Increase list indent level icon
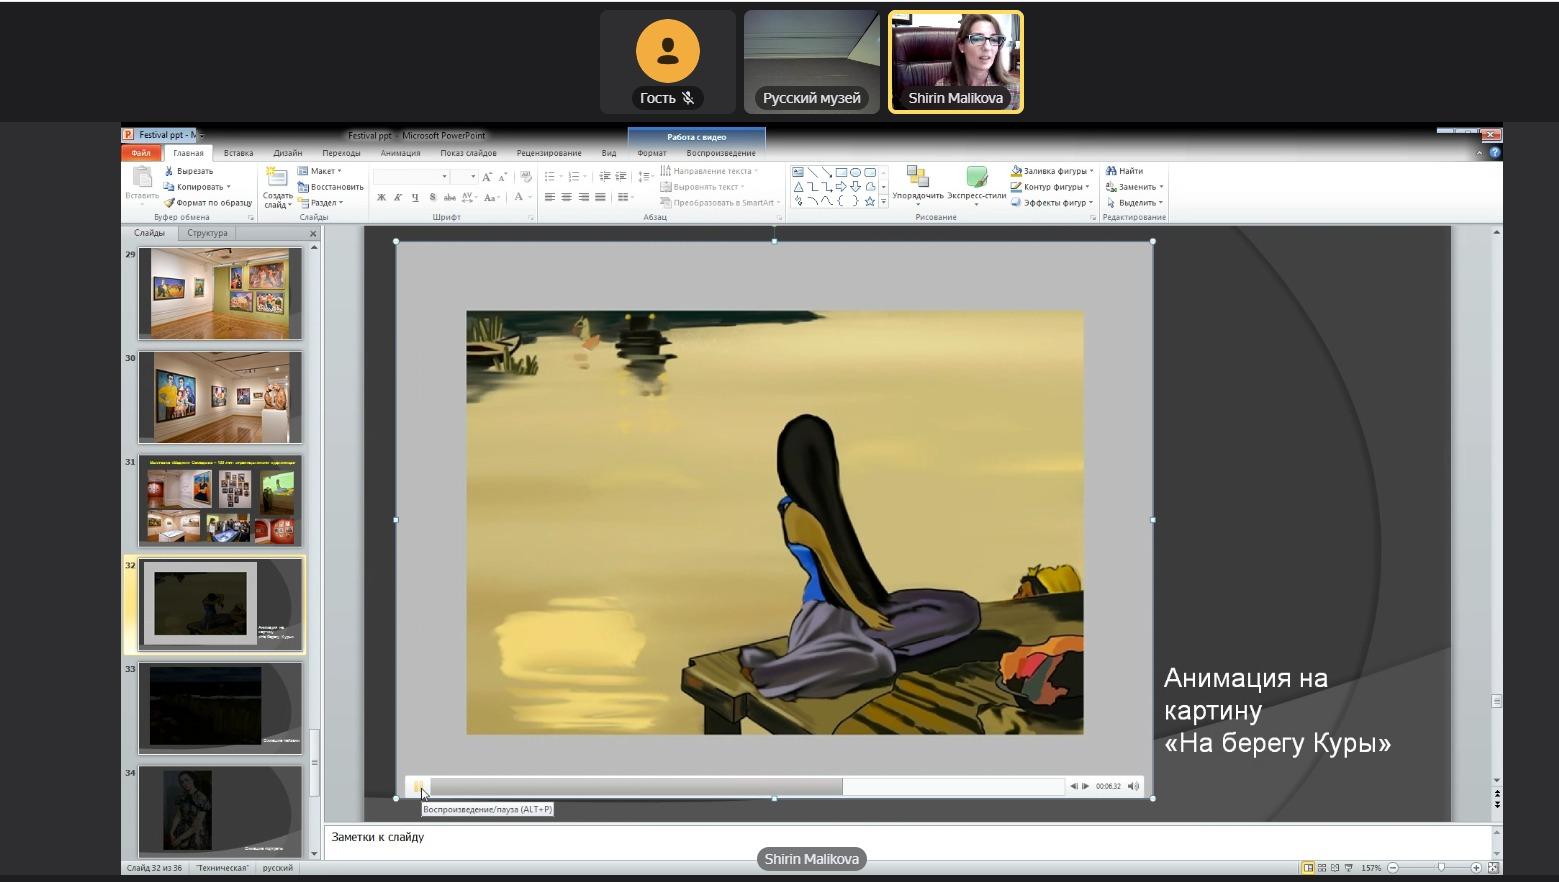This screenshot has width=1559, height=882. pyautogui.click(x=621, y=177)
